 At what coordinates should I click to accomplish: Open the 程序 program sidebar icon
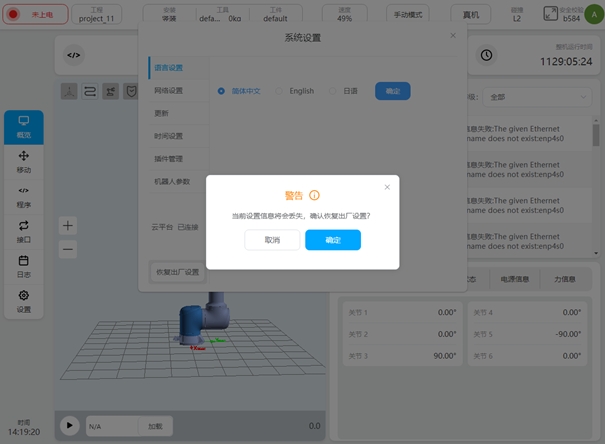[24, 195]
